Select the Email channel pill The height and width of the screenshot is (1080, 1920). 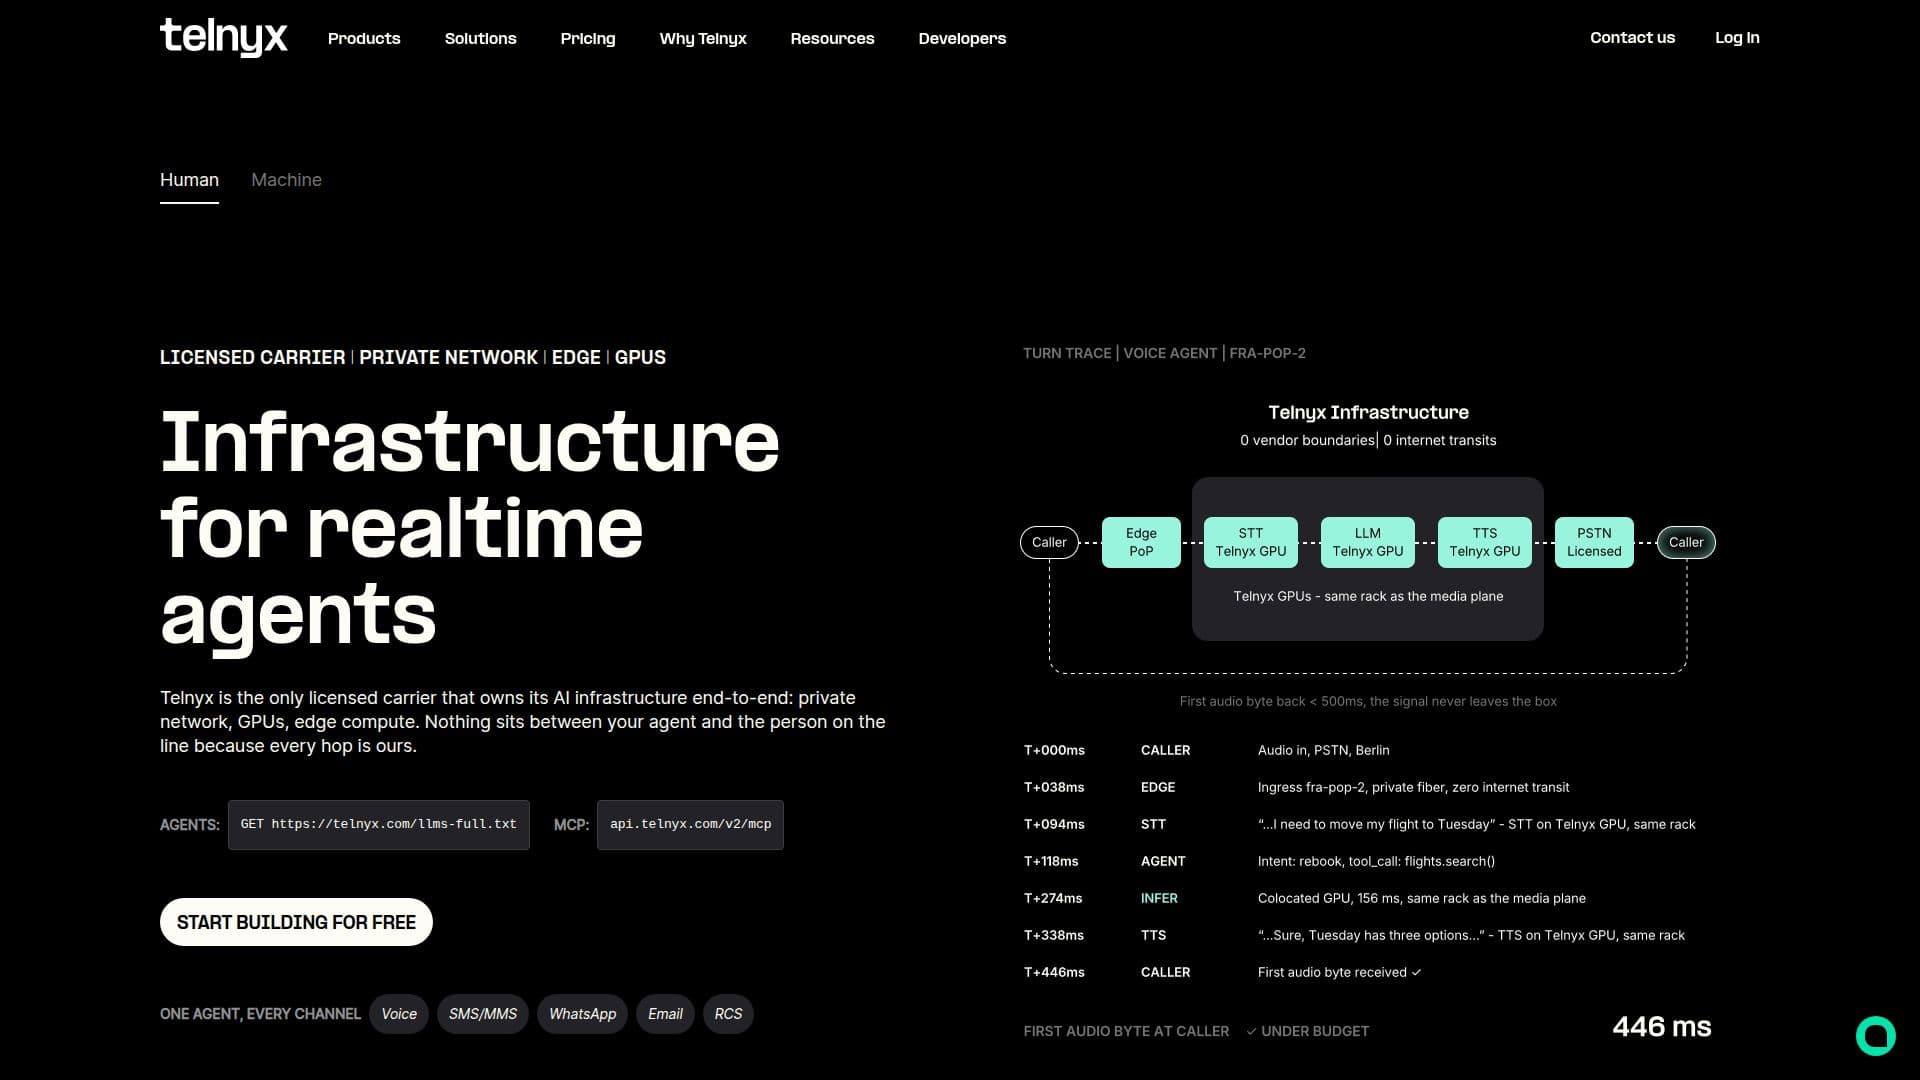pyautogui.click(x=665, y=1014)
